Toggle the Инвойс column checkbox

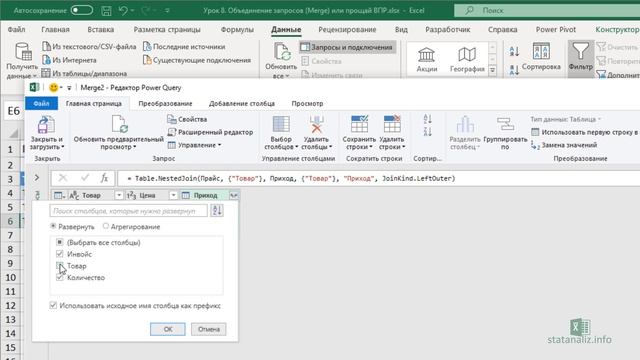click(x=60, y=254)
